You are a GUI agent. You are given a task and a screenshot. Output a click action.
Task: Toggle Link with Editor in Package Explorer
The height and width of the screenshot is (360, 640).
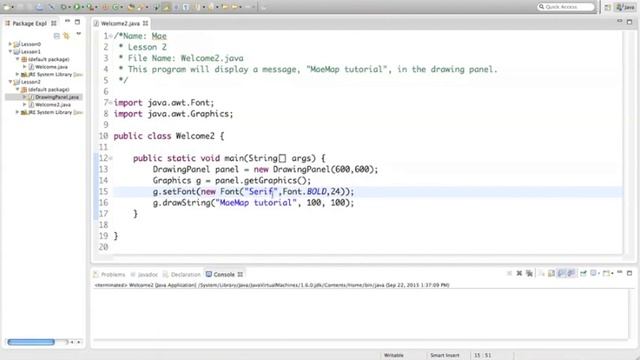66,36
